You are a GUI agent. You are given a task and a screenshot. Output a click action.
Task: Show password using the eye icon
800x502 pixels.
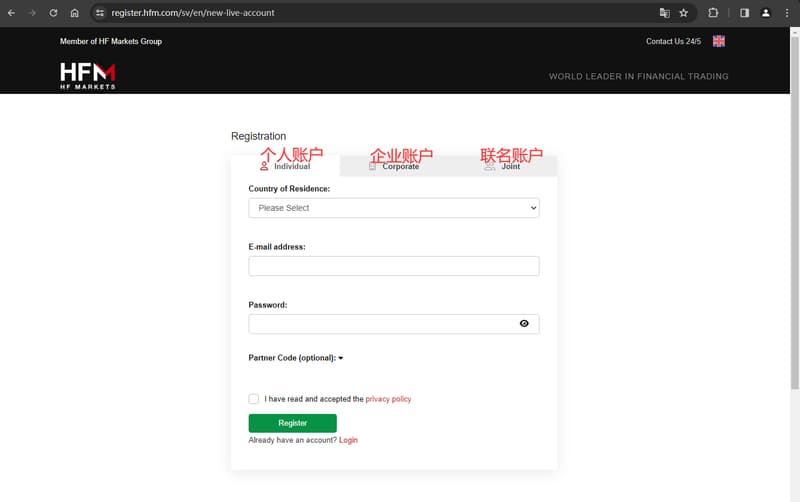click(524, 324)
